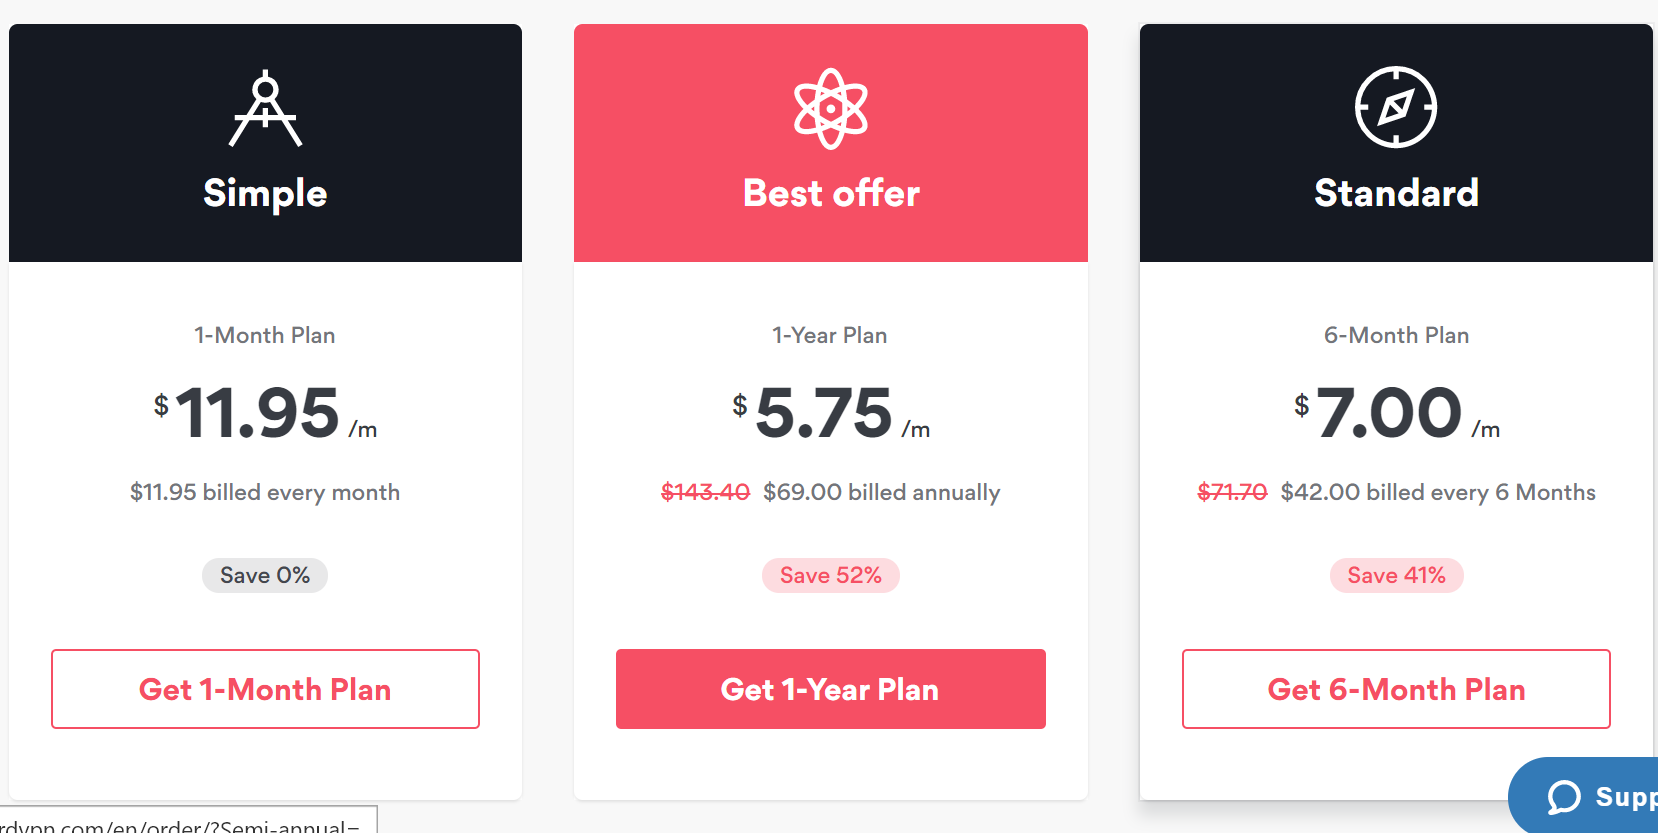Select the Best offer plan header

pyautogui.click(x=830, y=143)
